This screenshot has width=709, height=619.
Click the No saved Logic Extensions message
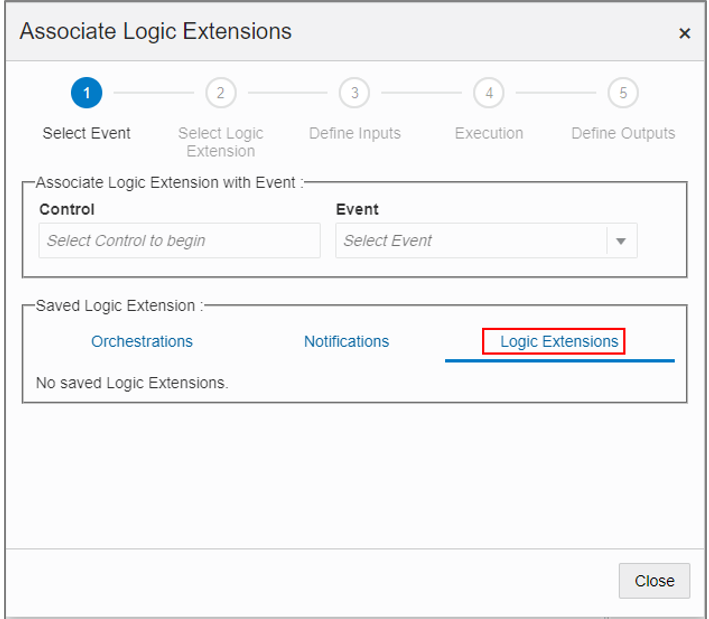(x=132, y=383)
